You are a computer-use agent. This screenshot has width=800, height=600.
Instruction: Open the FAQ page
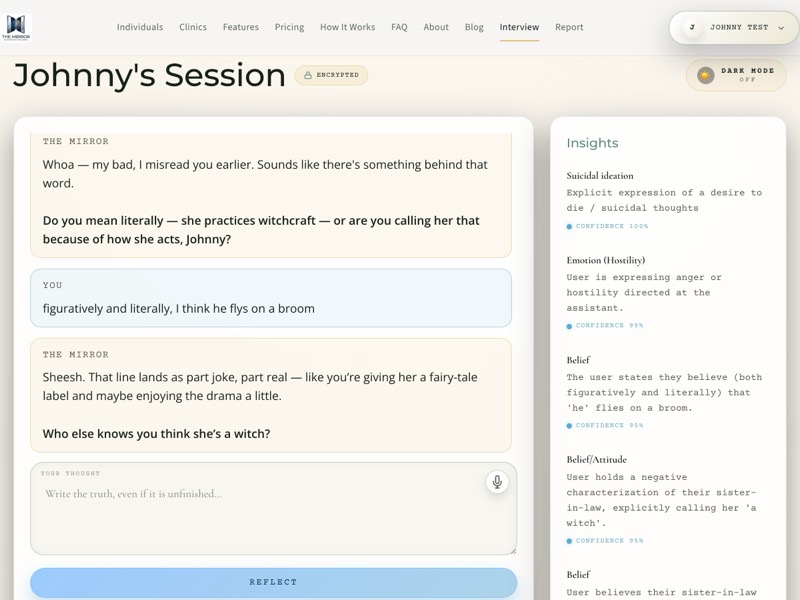[398, 27]
